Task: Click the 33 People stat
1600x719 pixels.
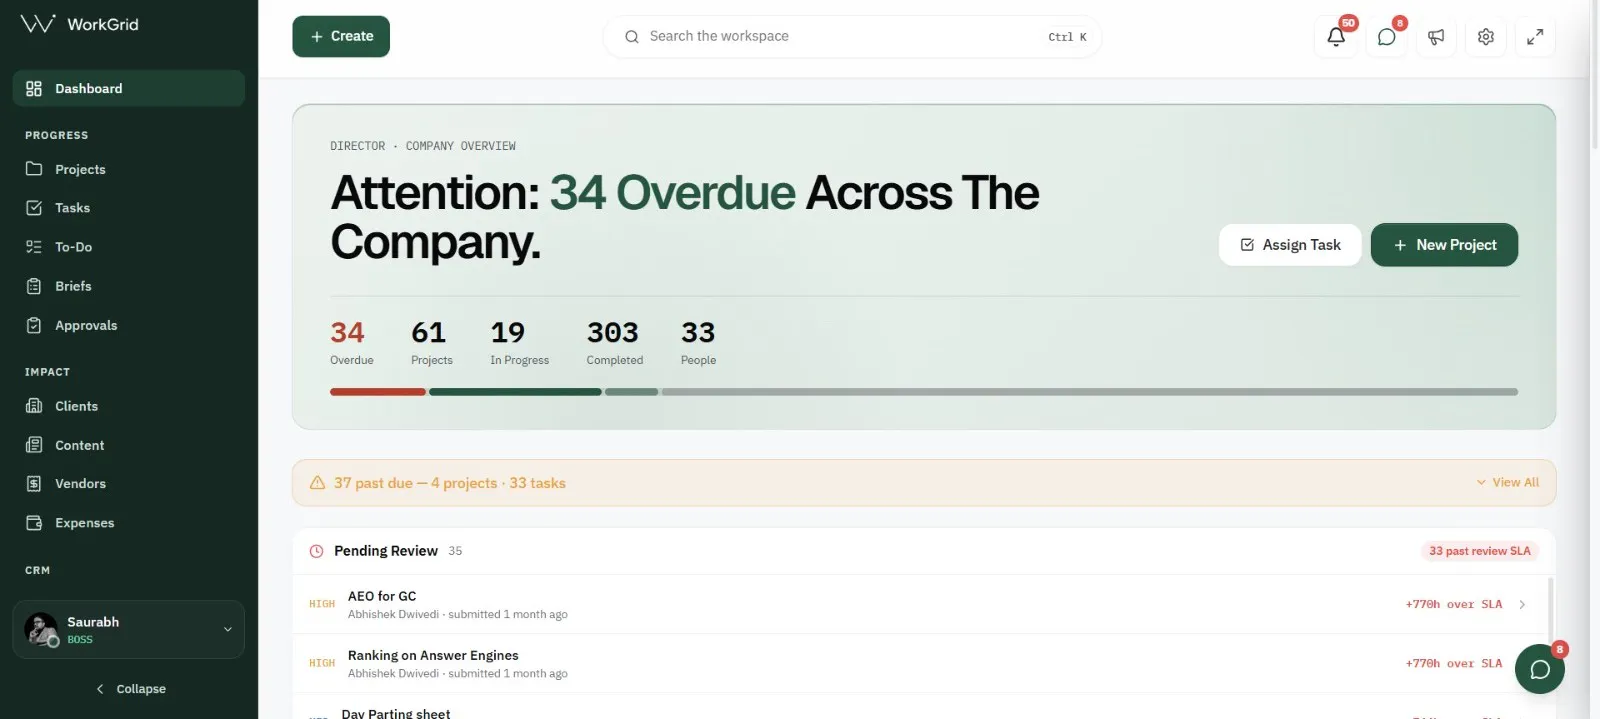Action: pyautogui.click(x=698, y=342)
